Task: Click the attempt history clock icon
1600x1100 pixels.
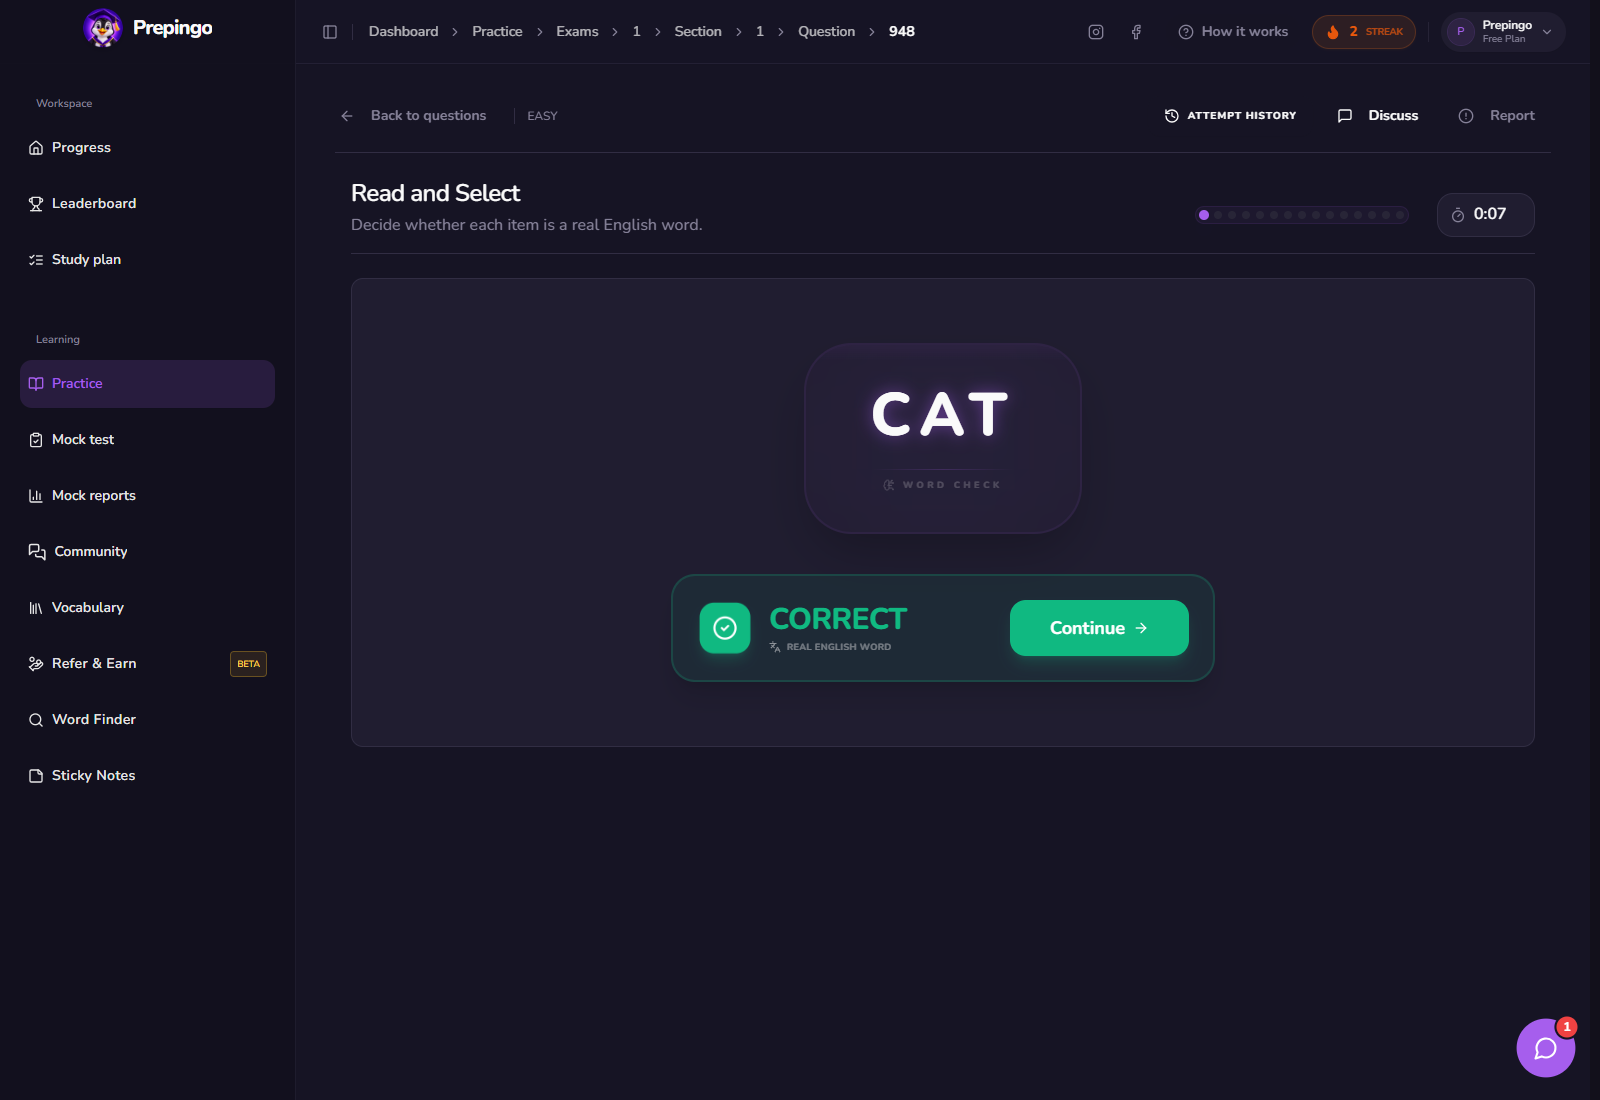Action: click(x=1172, y=116)
